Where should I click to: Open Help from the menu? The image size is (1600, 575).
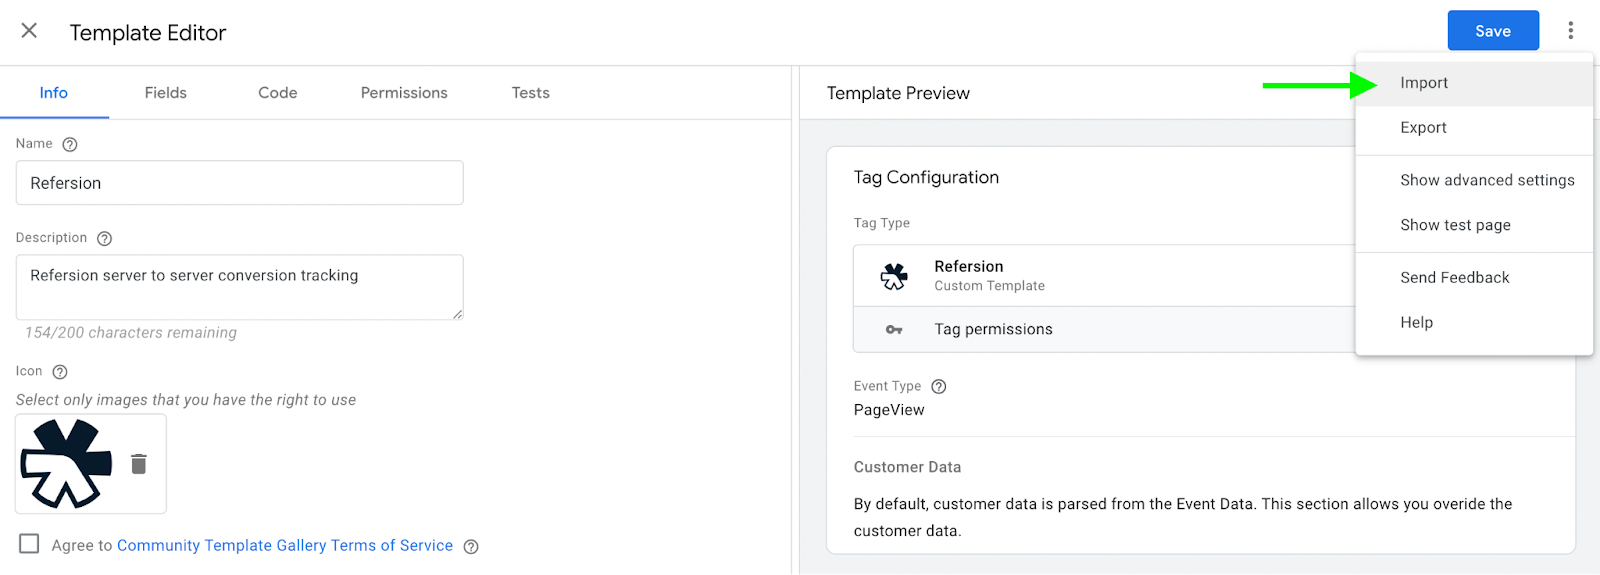tap(1474, 323)
